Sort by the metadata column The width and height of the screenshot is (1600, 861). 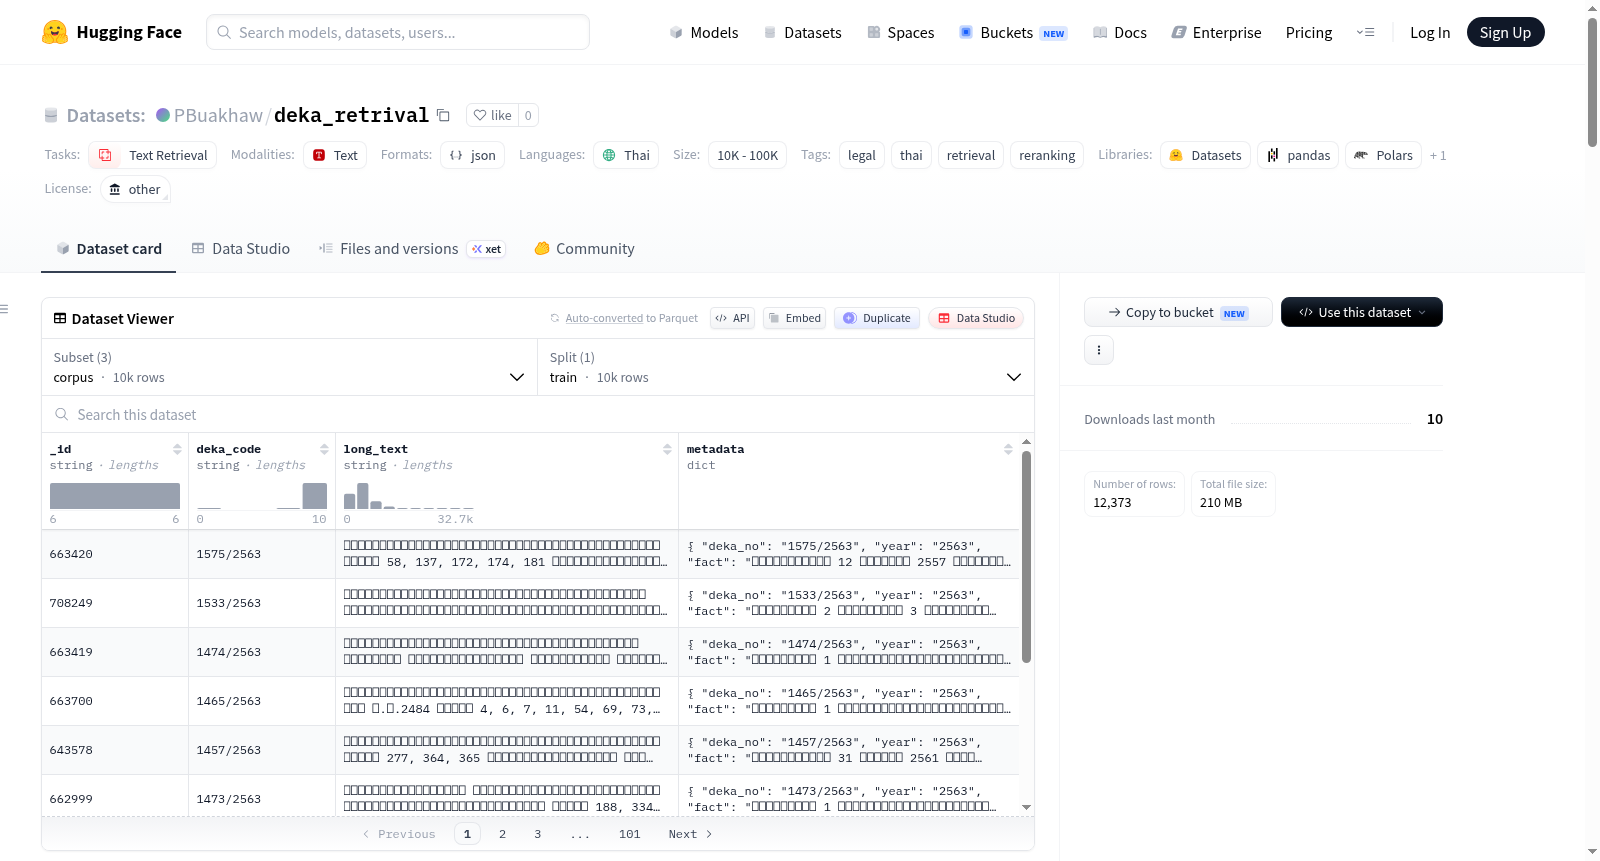click(1008, 449)
